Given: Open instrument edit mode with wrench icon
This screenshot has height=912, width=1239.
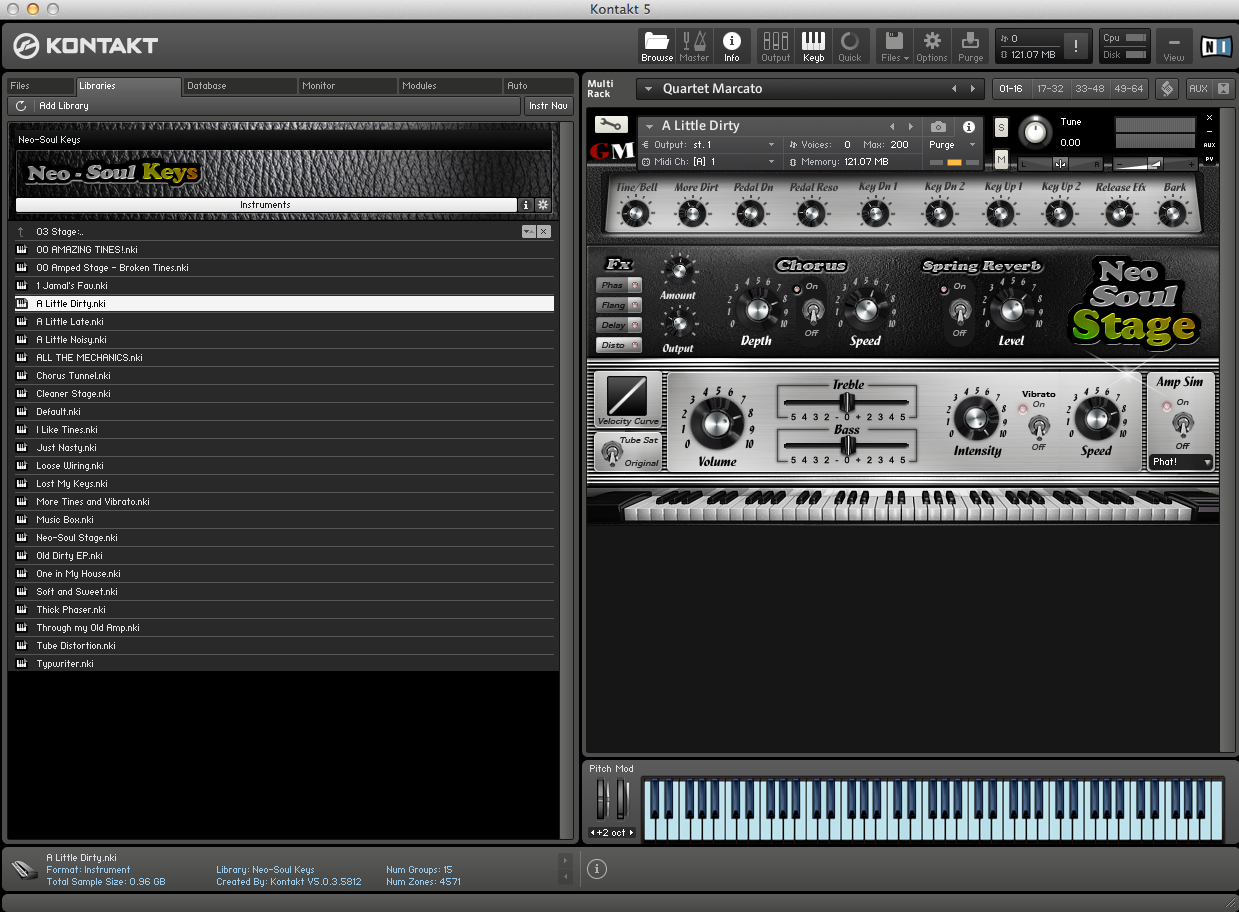Looking at the screenshot, I should point(610,125).
